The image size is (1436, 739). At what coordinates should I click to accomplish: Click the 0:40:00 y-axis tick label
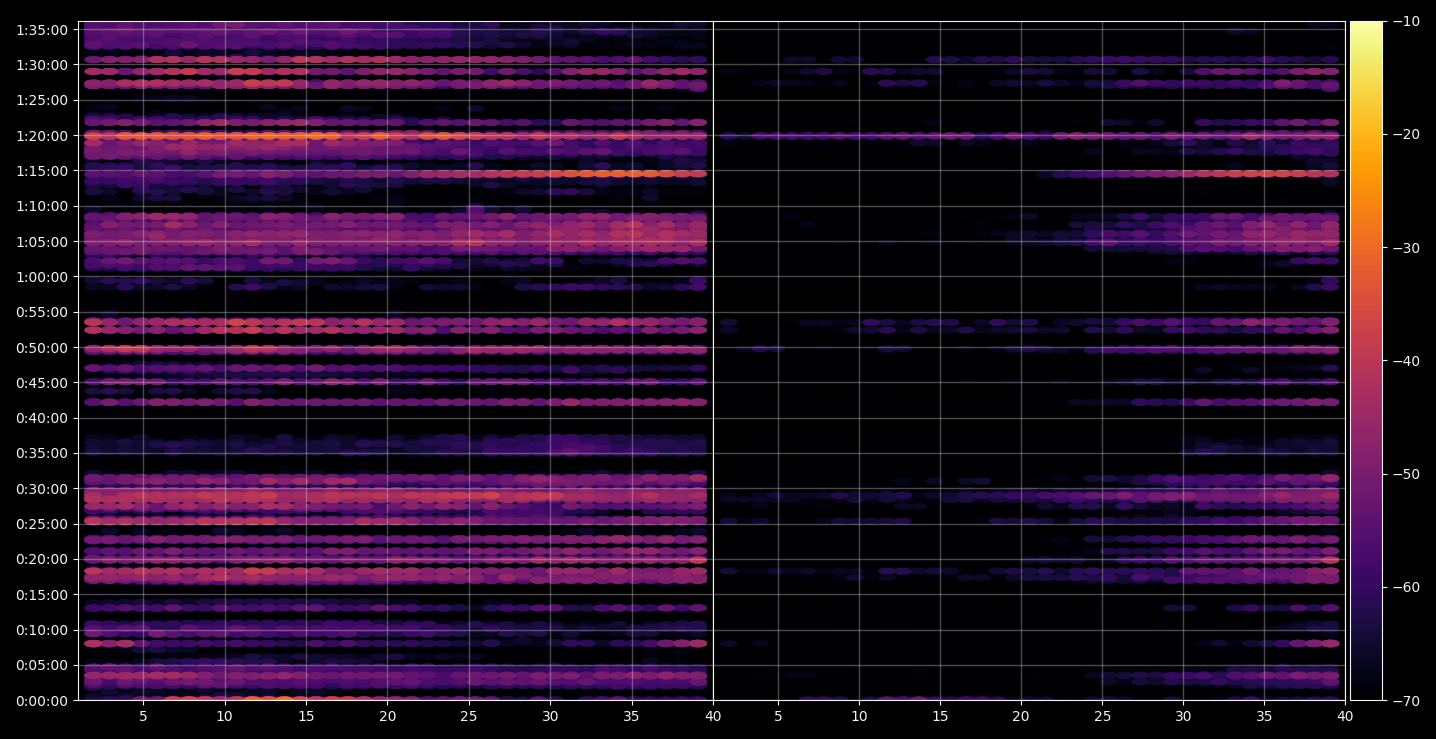pos(42,418)
